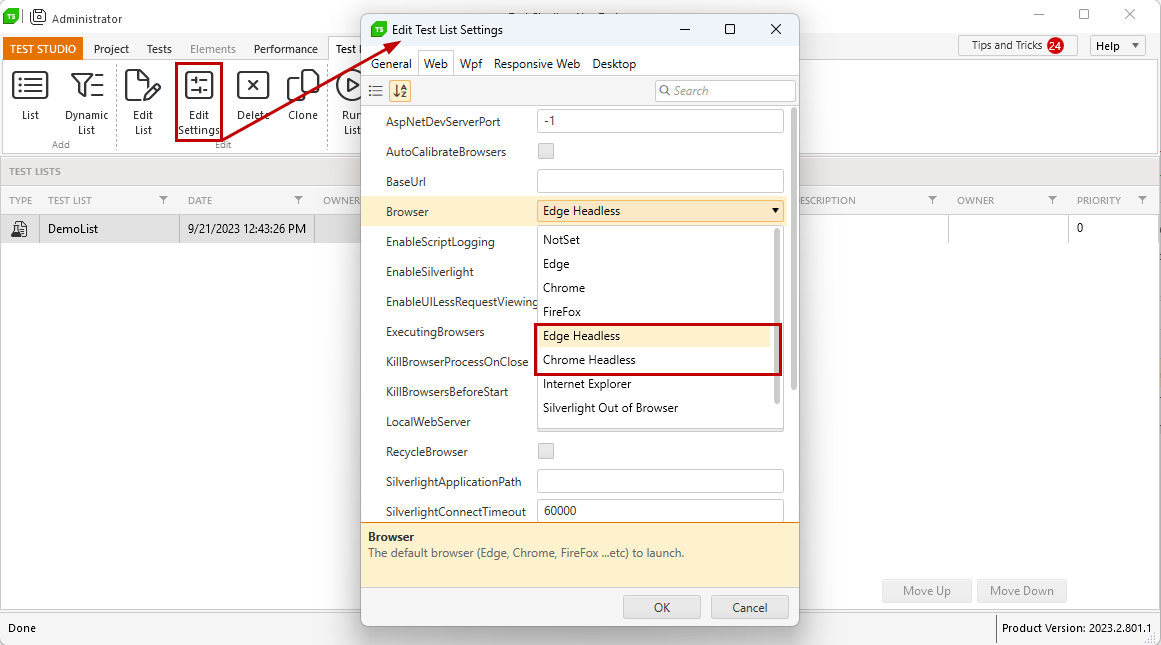
Task: Open the Test List column filter
Action: (x=164, y=200)
